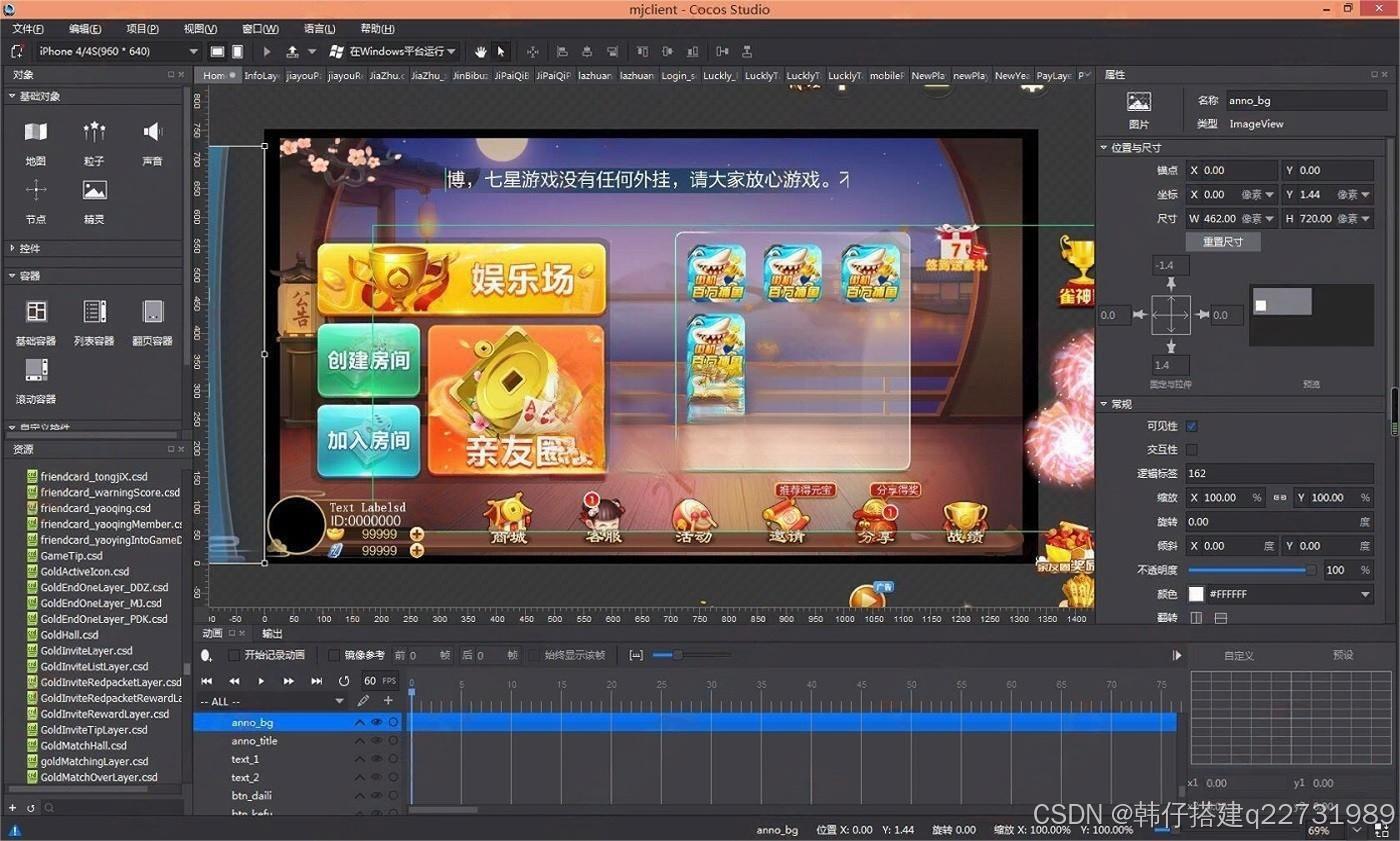Pick the 翻页容器 page view container icon
The image size is (1400, 841).
click(152, 311)
